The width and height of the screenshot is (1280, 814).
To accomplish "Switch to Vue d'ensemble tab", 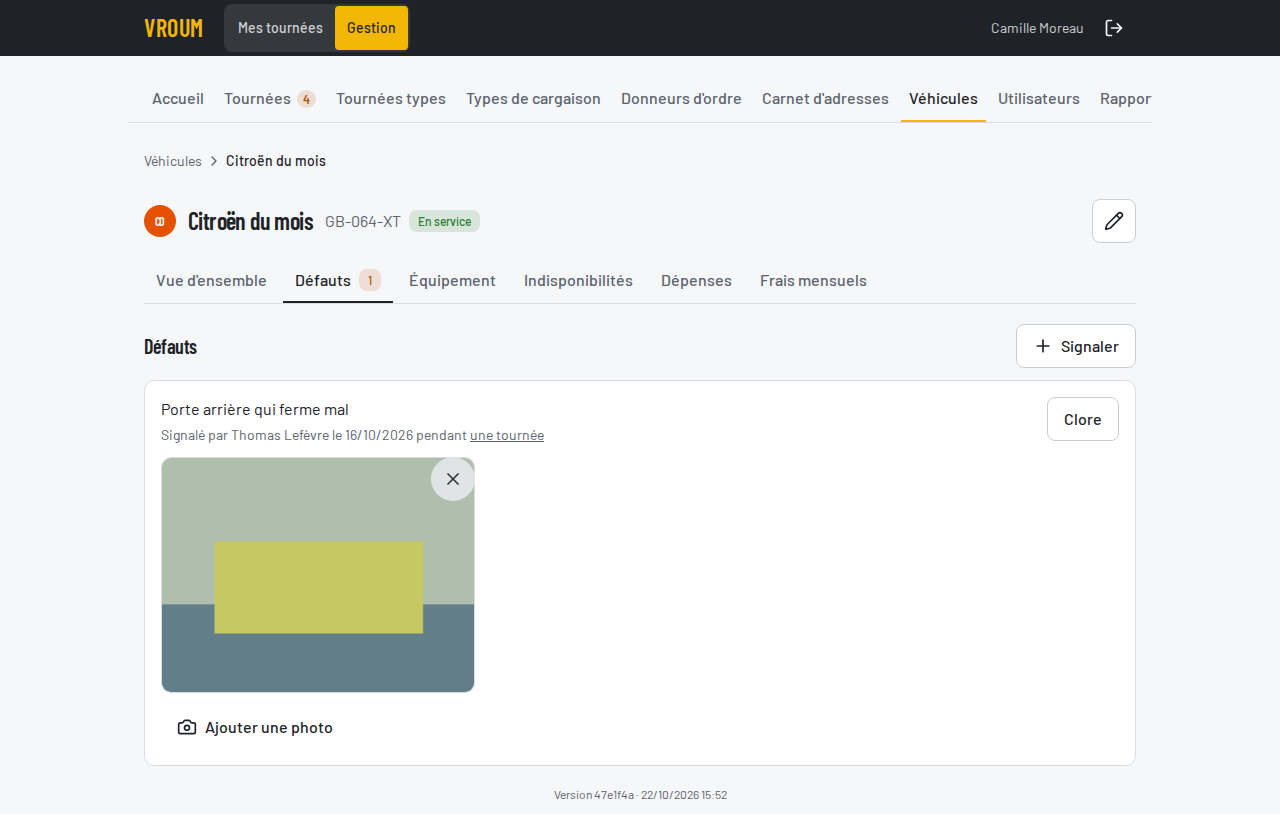I will [211, 280].
